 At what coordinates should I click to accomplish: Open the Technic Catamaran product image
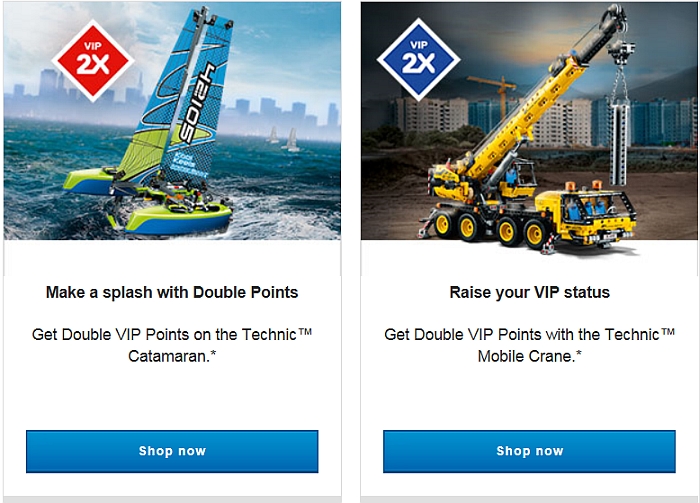172,121
